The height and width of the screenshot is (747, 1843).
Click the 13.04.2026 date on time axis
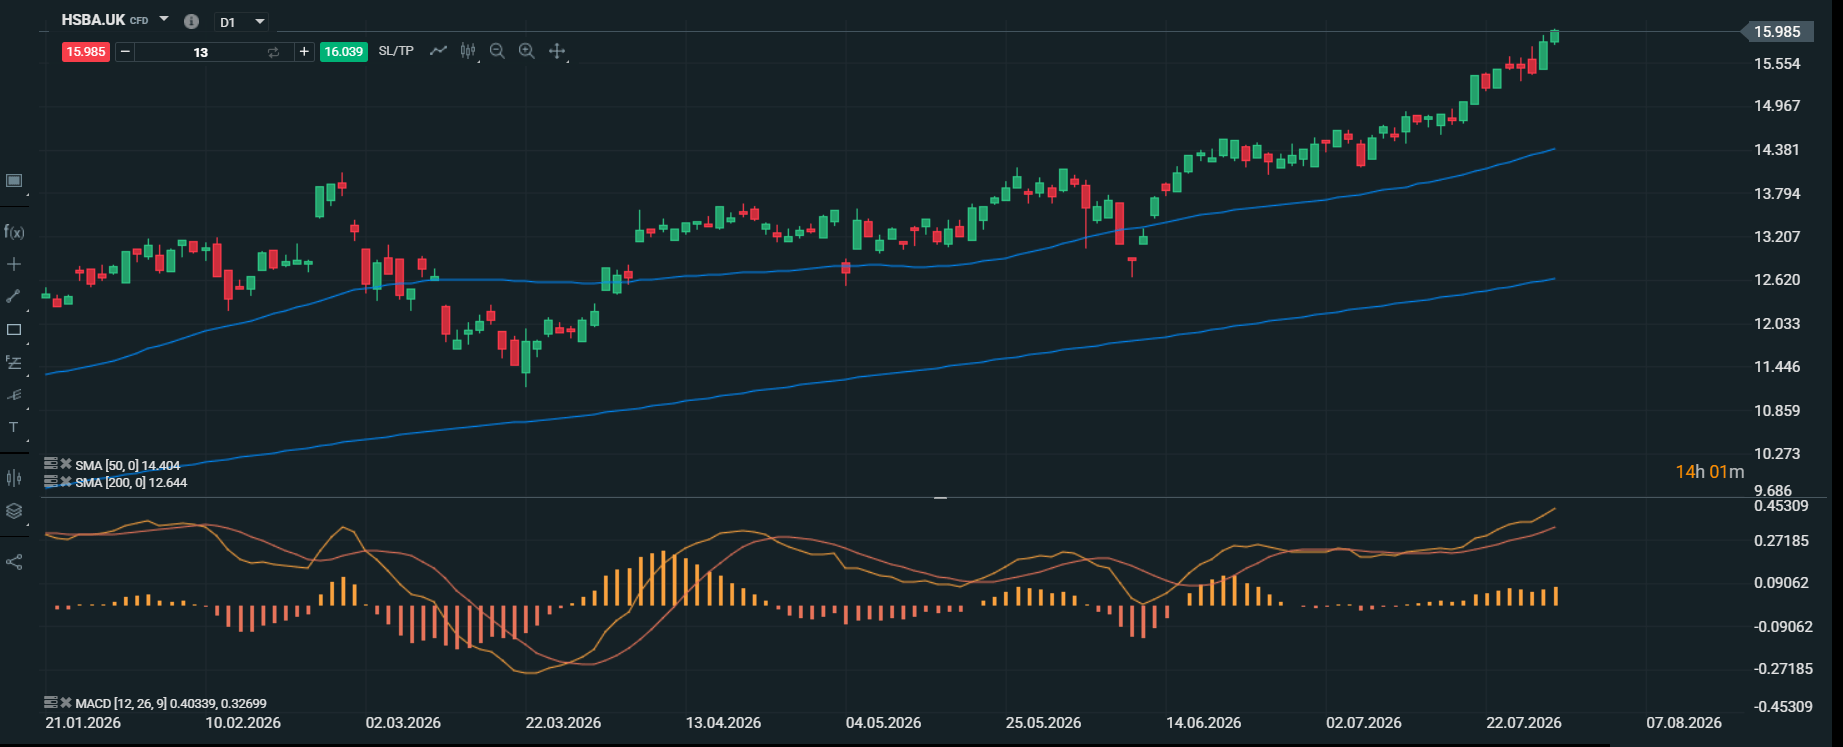coord(723,723)
